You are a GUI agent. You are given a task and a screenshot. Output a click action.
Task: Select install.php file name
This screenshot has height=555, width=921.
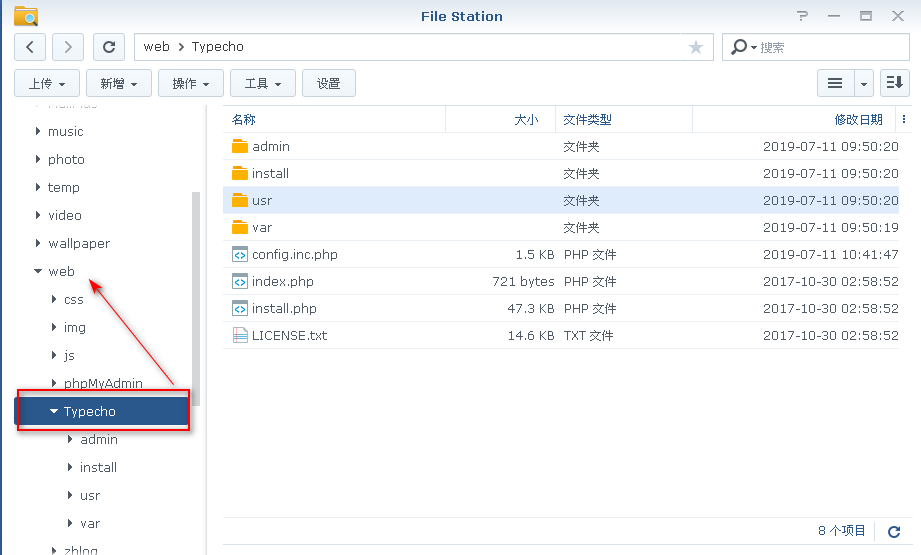284,308
